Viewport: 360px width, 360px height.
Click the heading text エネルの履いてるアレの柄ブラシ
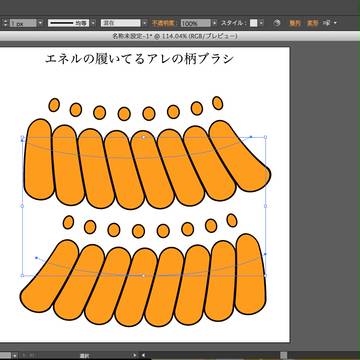point(139,58)
